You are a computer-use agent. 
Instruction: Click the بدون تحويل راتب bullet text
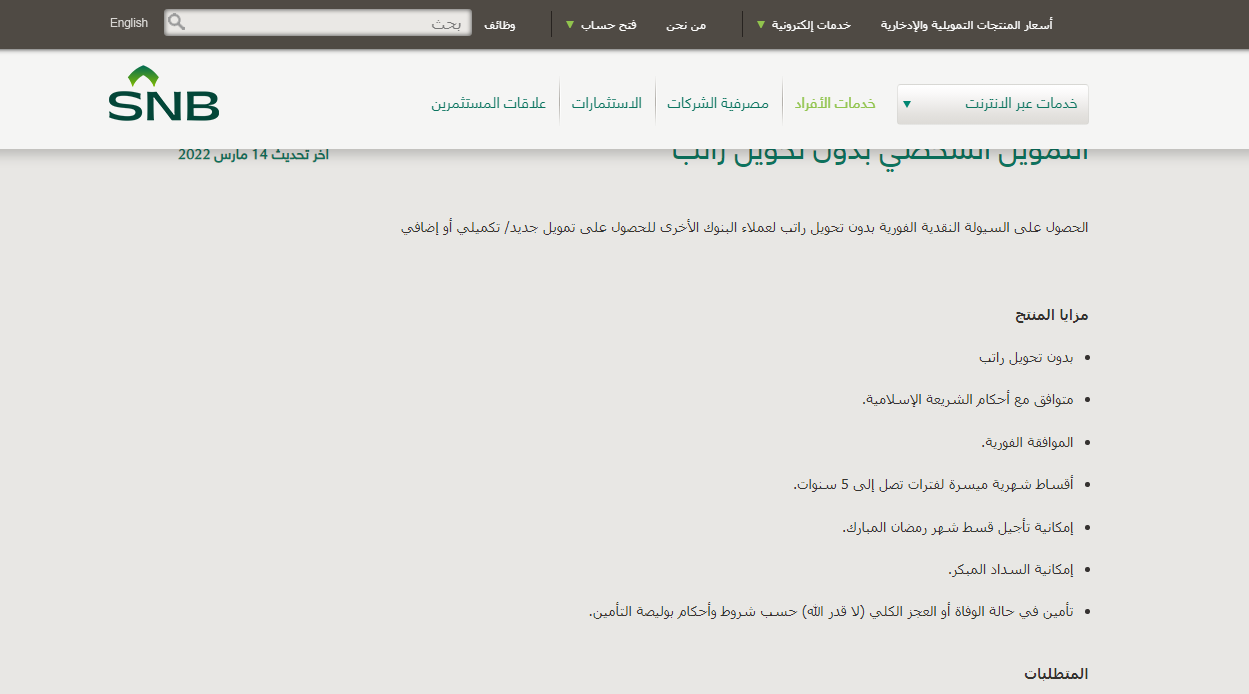click(x=1026, y=357)
